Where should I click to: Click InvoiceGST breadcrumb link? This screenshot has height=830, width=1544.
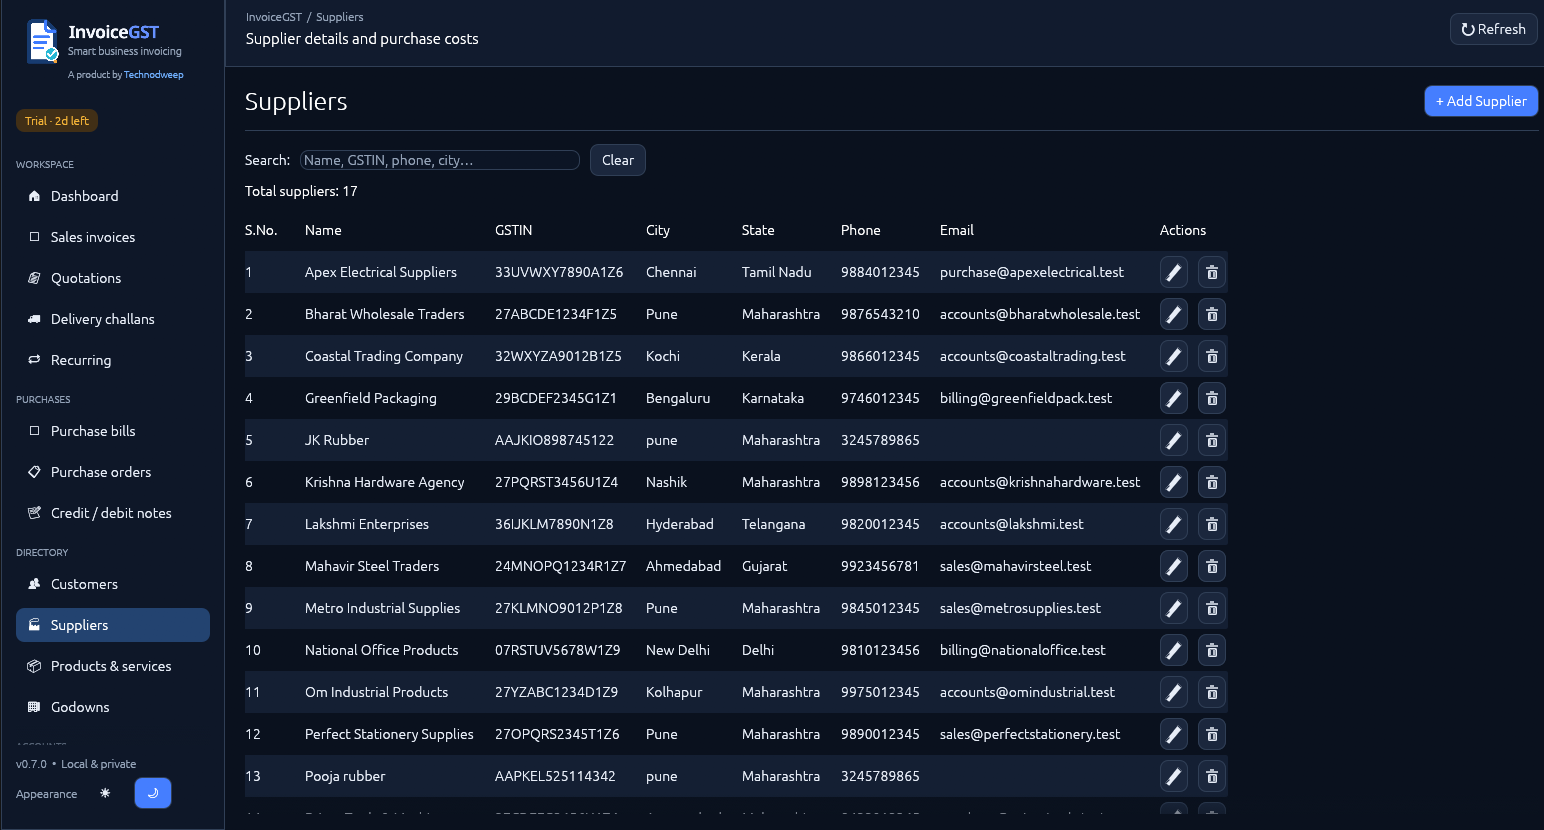tap(274, 17)
